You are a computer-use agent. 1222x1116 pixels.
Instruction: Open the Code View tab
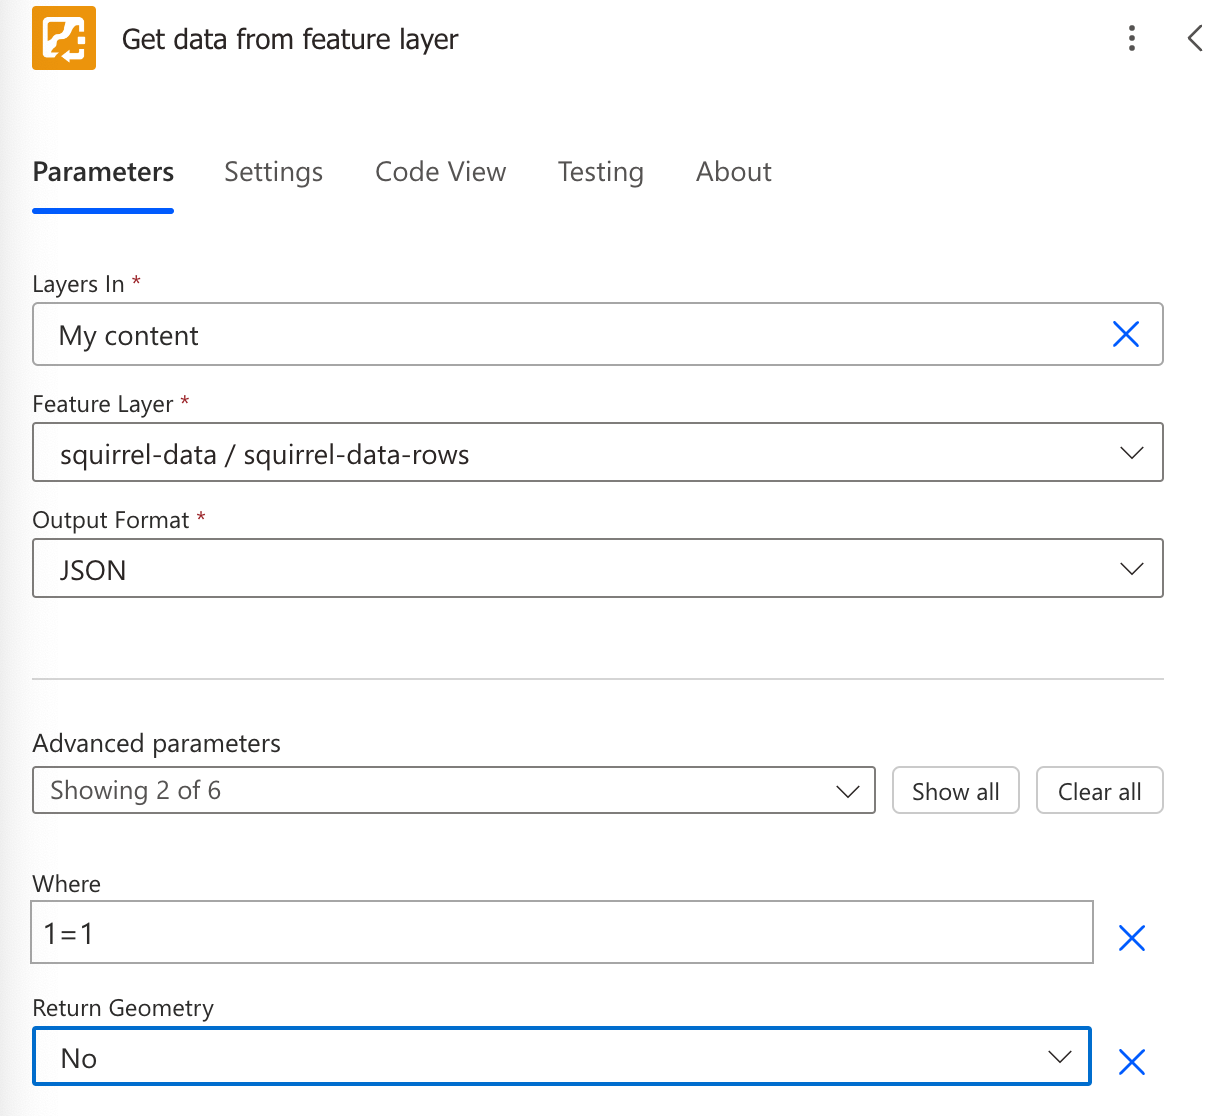pos(440,172)
